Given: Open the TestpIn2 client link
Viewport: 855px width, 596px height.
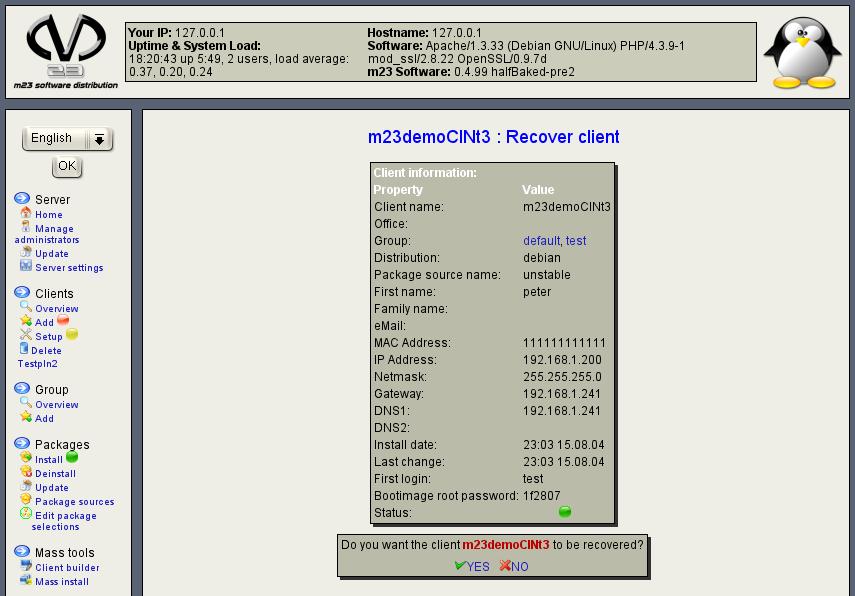Looking at the screenshot, I should (x=37, y=364).
